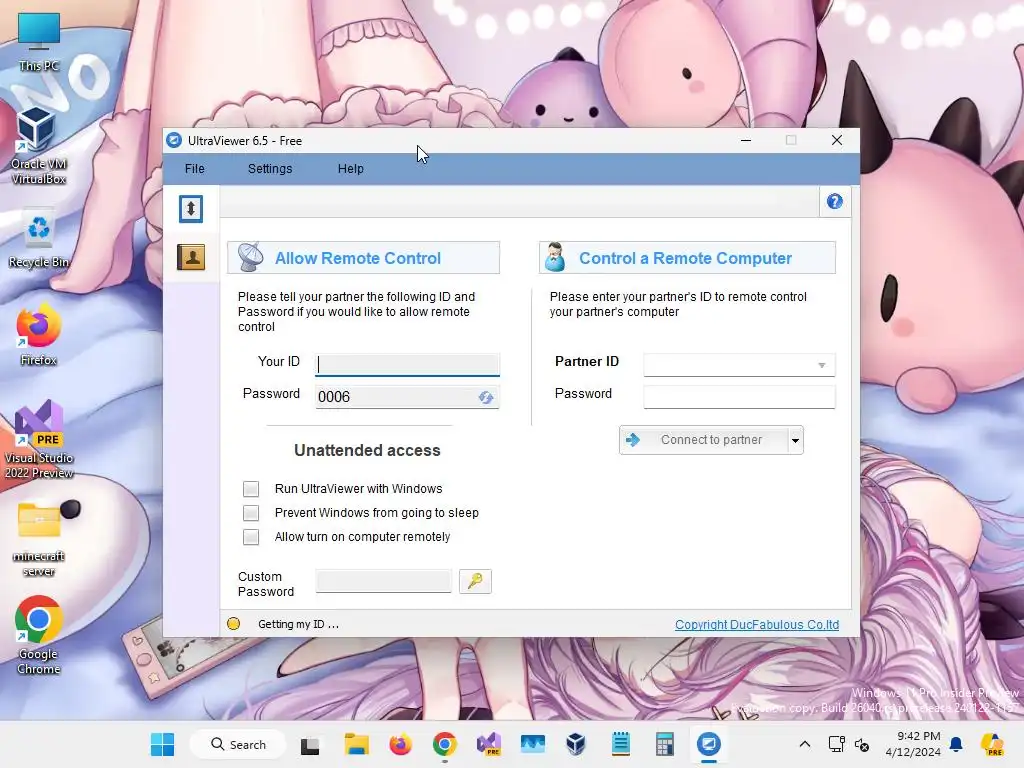Open the Connect to partner dropdown arrow
This screenshot has height=768, width=1024.
(x=795, y=440)
